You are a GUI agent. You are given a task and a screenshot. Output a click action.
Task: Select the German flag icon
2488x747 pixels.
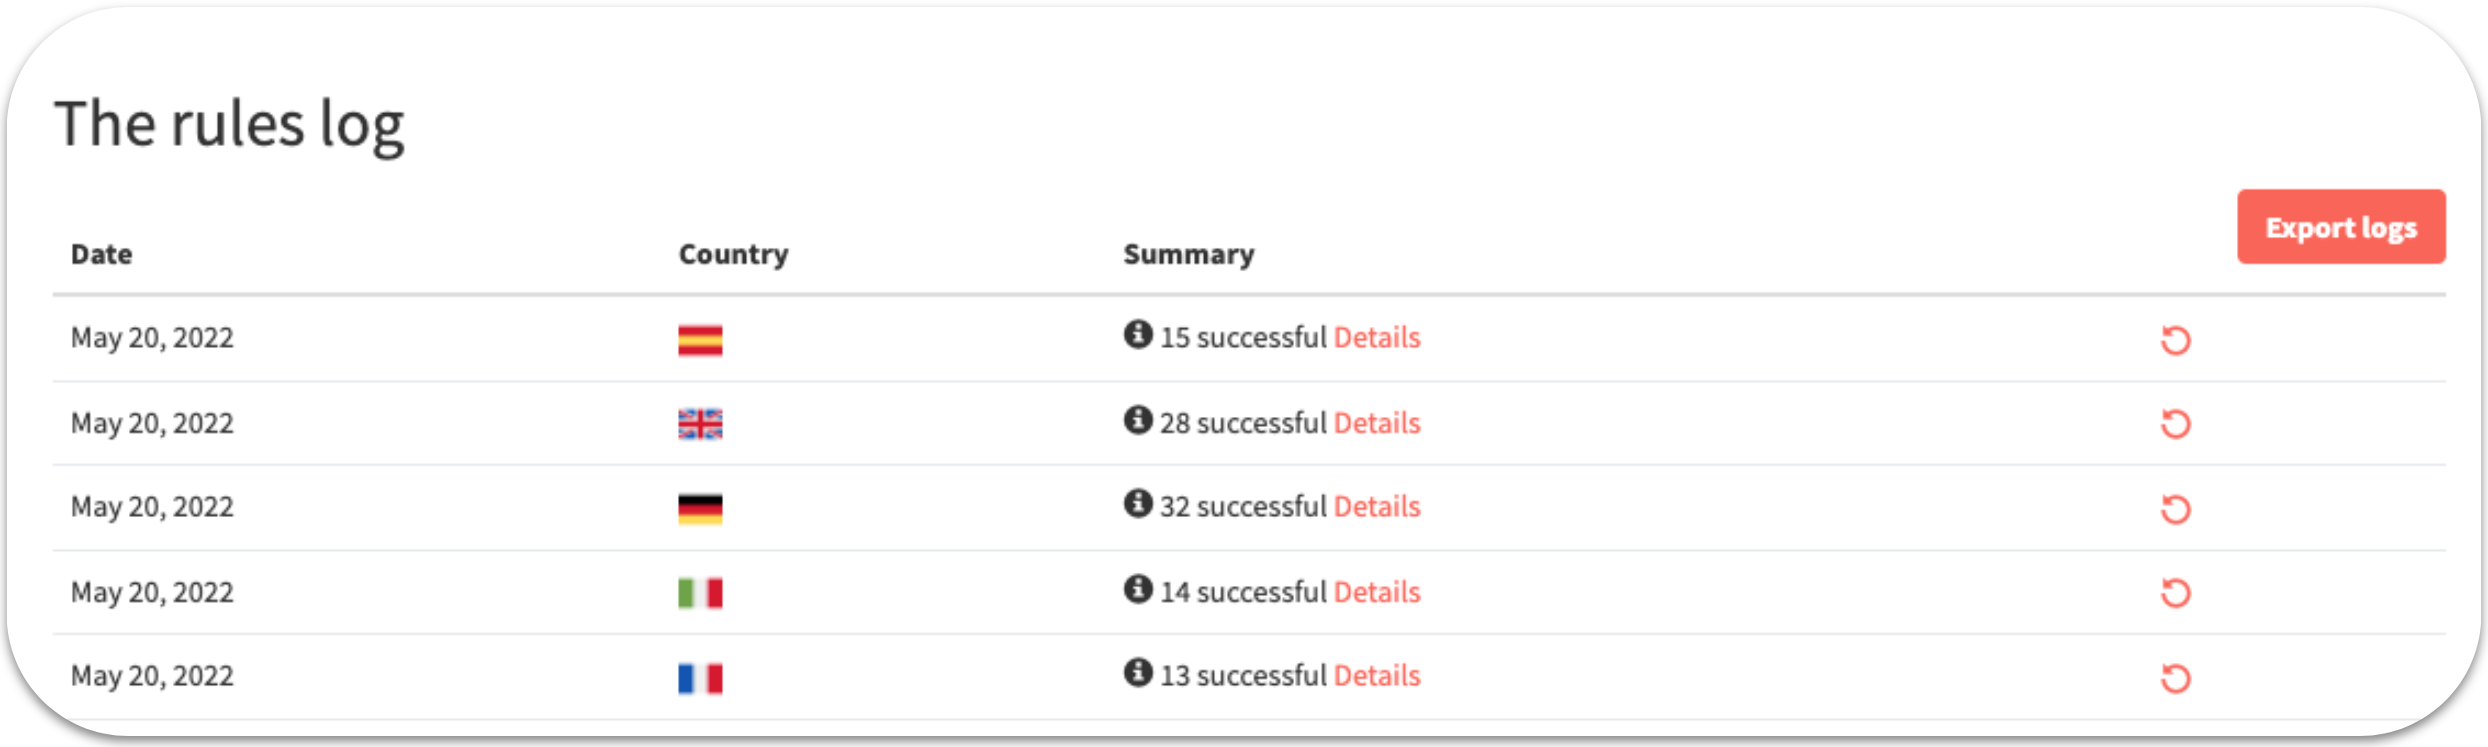(x=700, y=509)
